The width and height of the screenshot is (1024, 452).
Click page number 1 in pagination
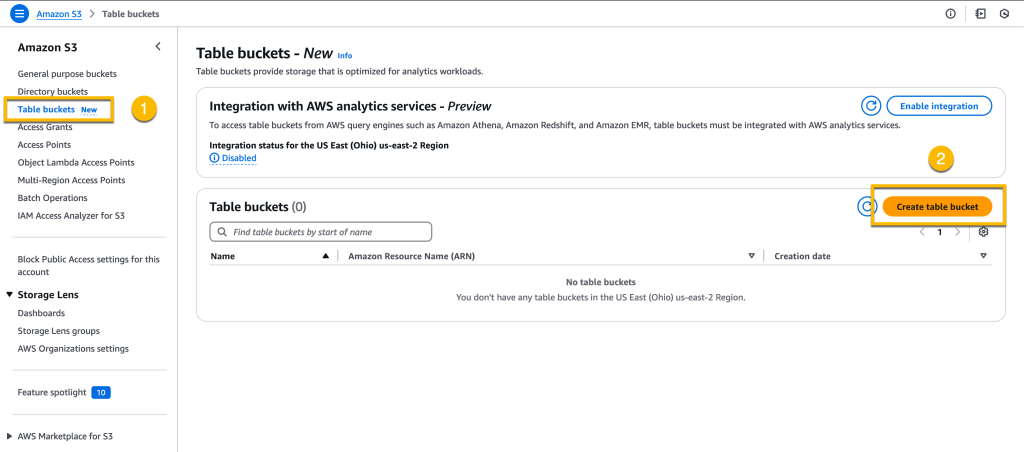(x=940, y=232)
